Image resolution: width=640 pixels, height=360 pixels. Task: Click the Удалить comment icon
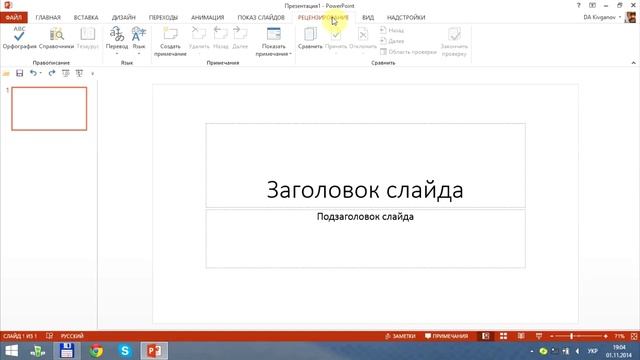pyautogui.click(x=199, y=33)
